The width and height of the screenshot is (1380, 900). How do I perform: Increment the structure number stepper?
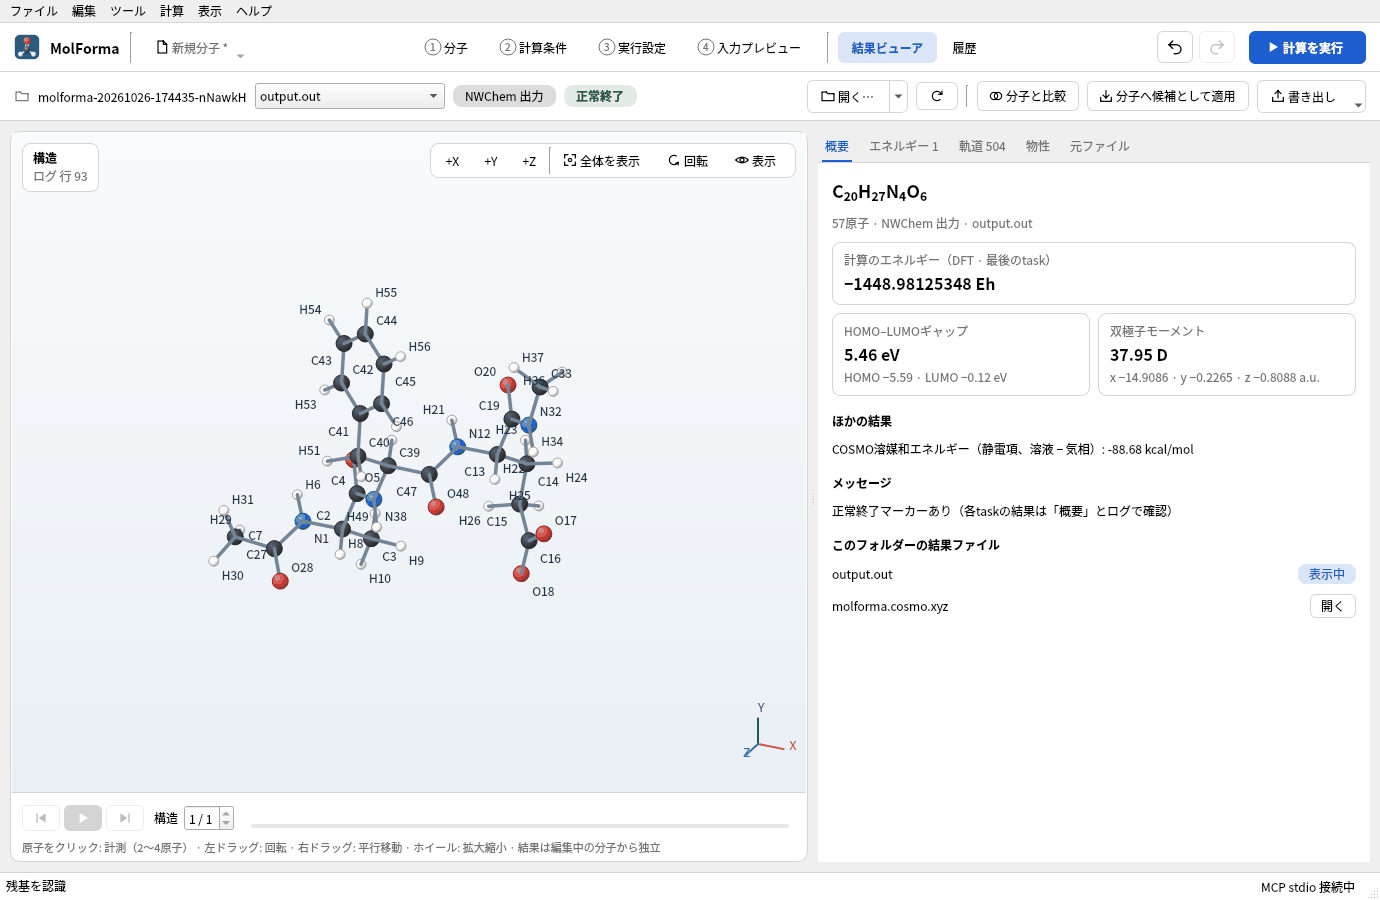click(226, 812)
